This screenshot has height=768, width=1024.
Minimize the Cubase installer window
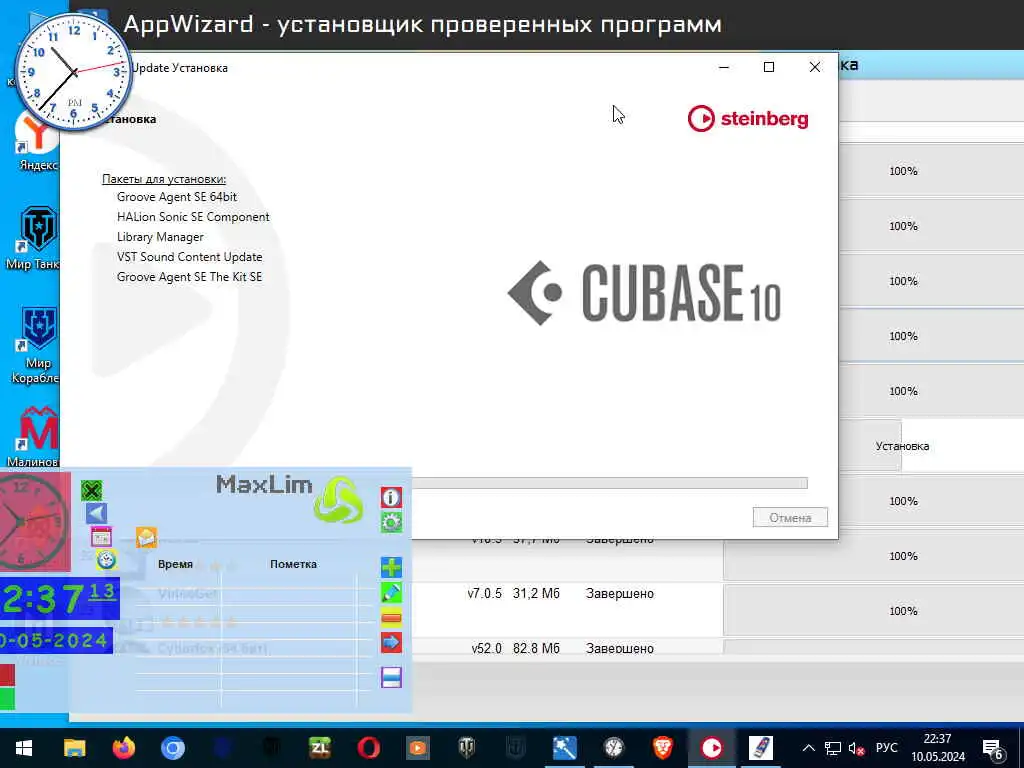(724, 67)
